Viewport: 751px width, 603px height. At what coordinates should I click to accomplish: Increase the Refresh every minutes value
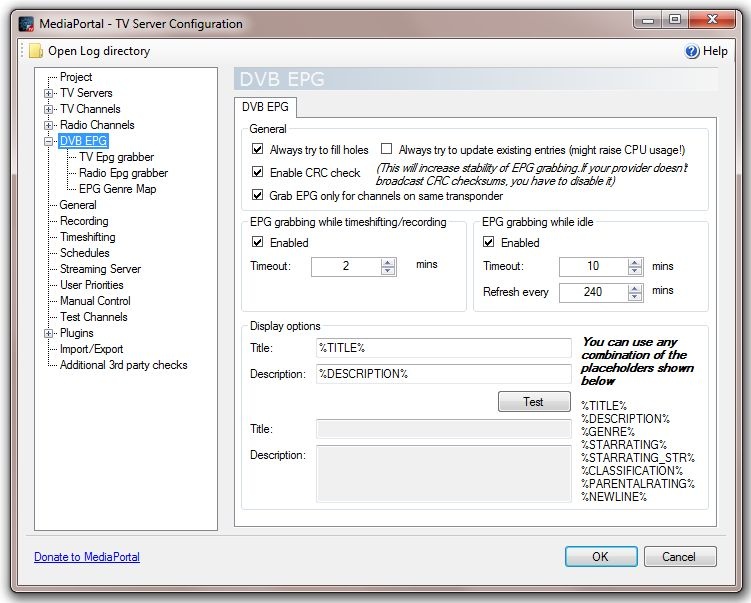(x=634, y=289)
